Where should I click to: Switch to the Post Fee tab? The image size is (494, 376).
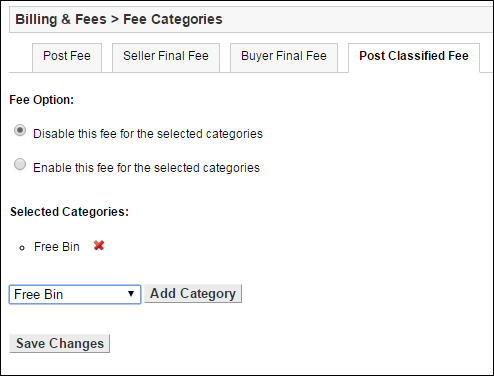pos(67,57)
